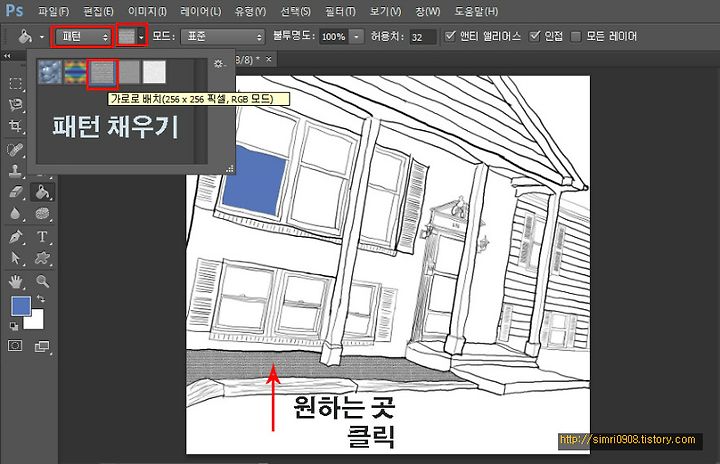This screenshot has width=720, height=464.
Task: Select the light white pattern thumbnail
Action: (154, 72)
